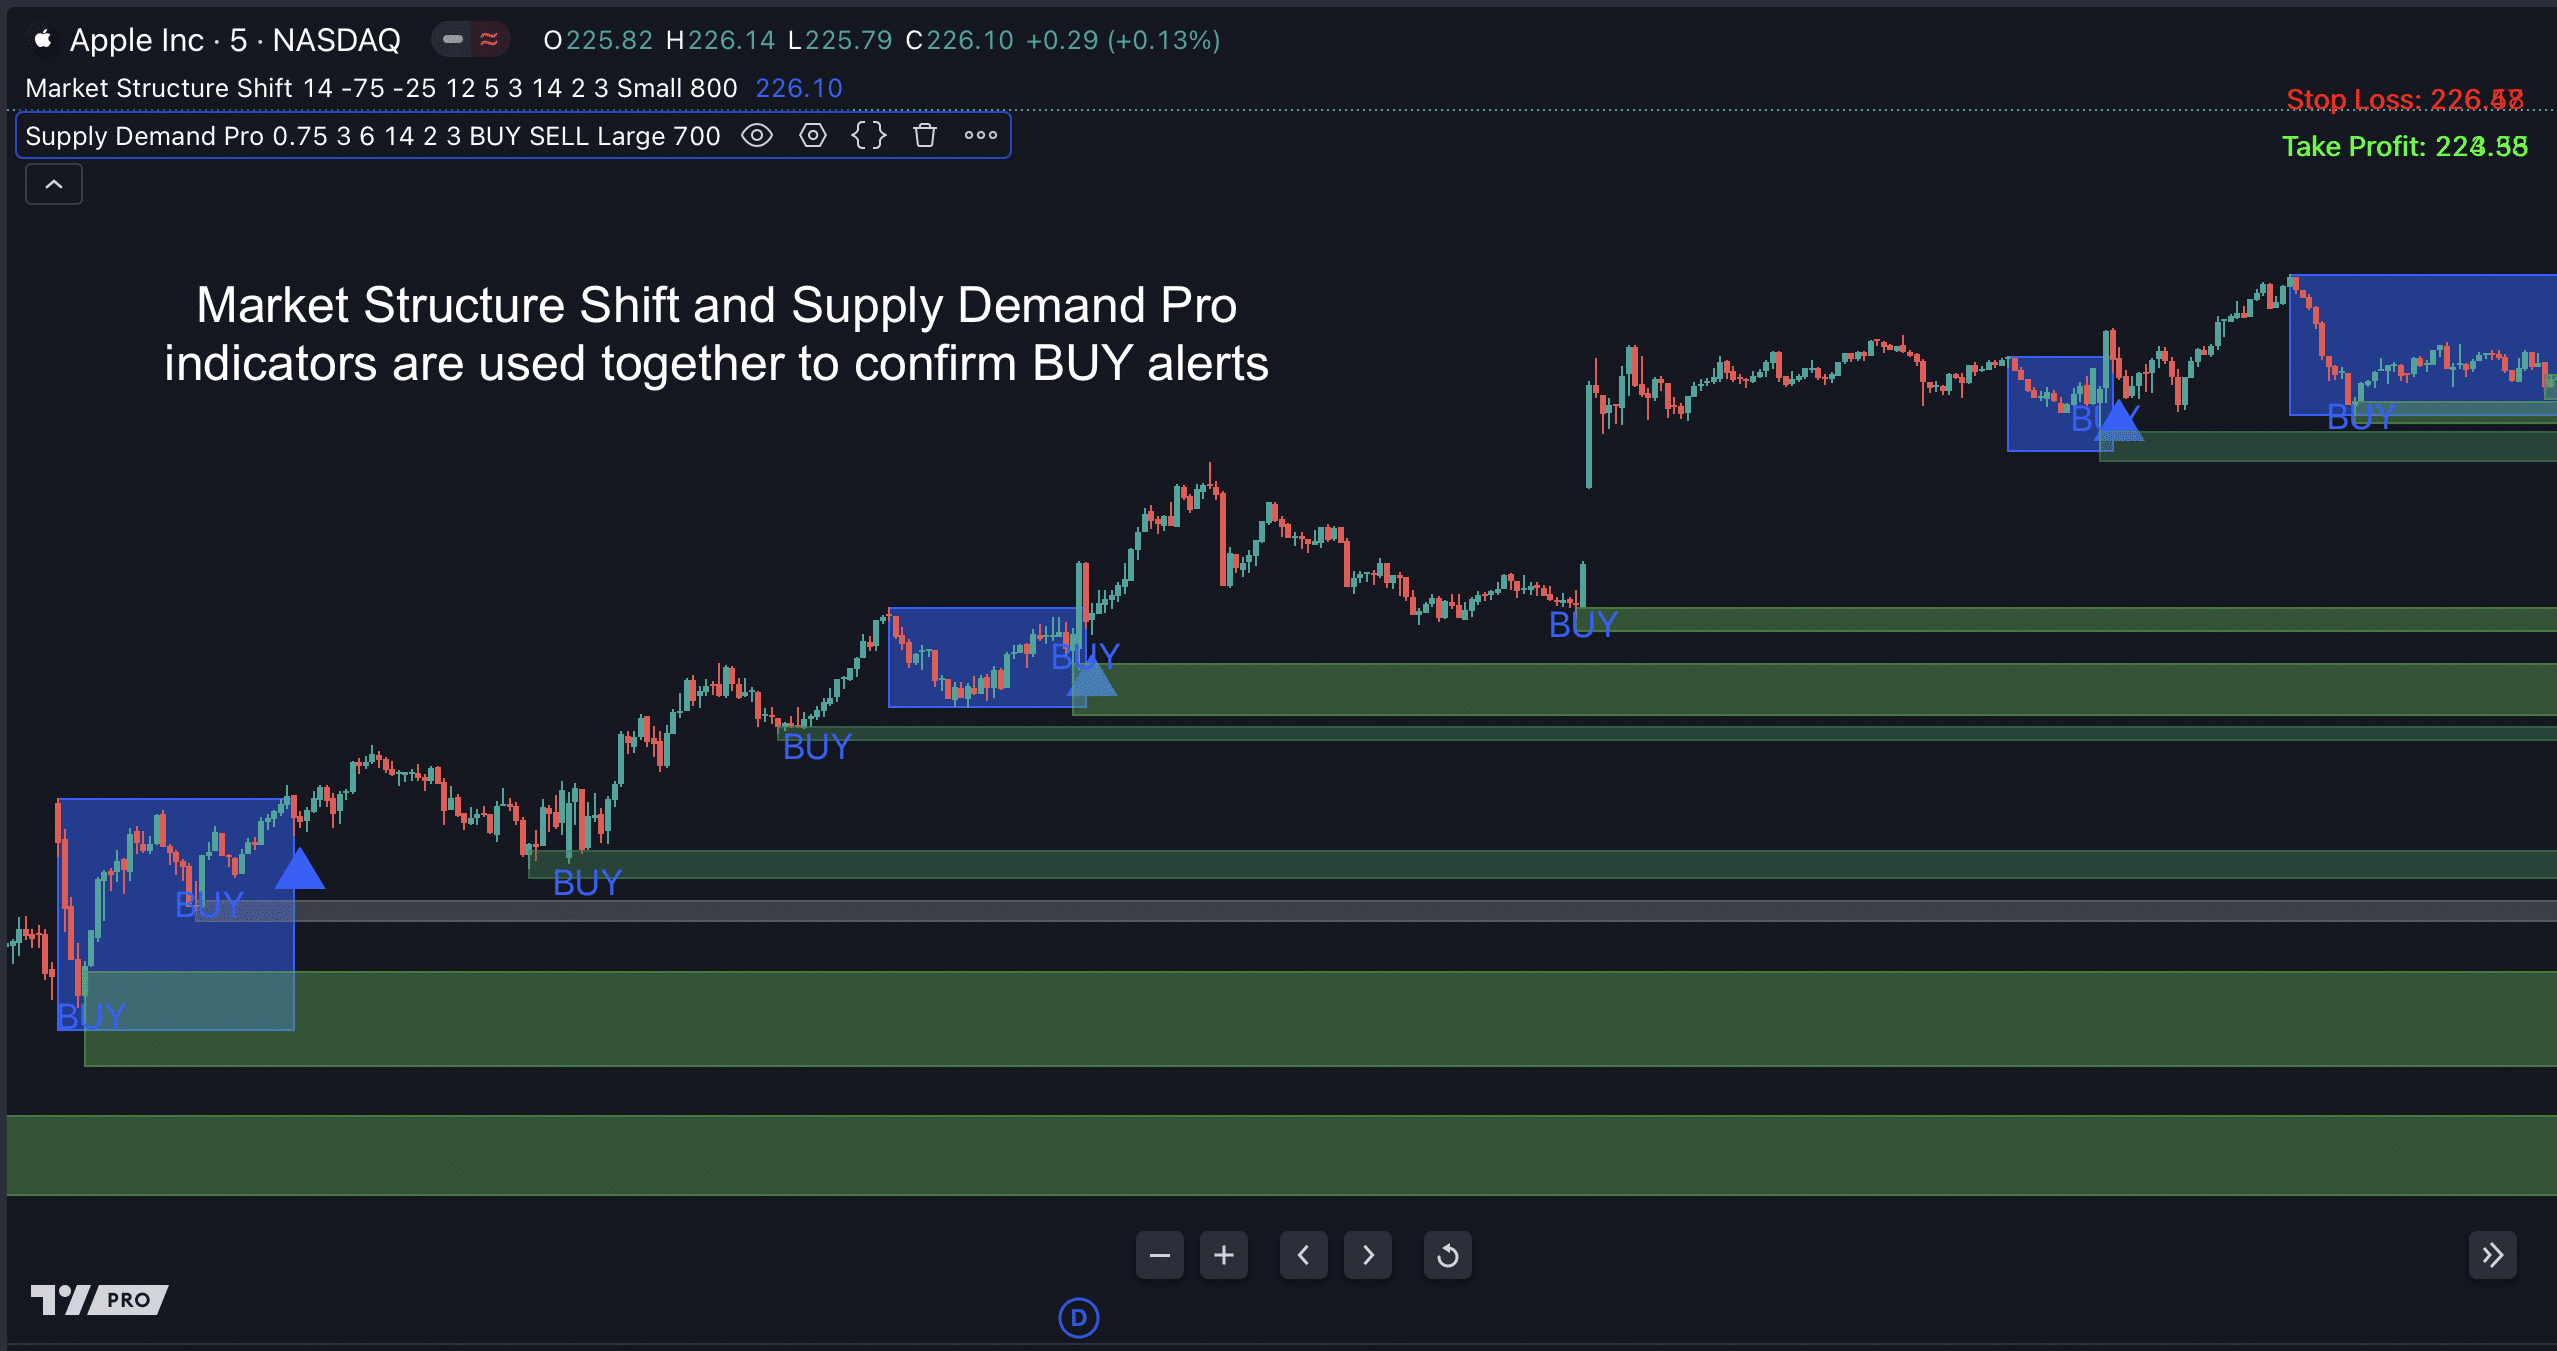Collapse the indicator legend chevron
Screen dimensions: 2557x1351
[x=54, y=185]
